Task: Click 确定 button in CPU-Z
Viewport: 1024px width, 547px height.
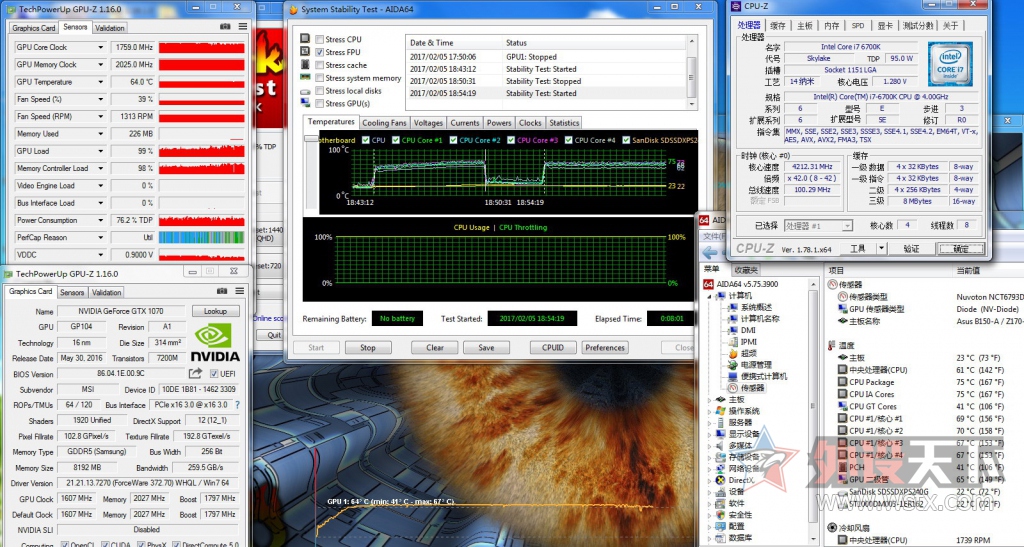Action: (x=961, y=249)
